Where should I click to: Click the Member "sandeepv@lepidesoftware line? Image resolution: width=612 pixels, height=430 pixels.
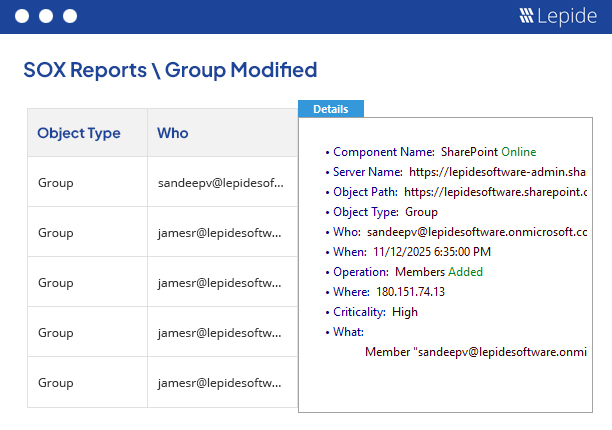[x=476, y=352]
